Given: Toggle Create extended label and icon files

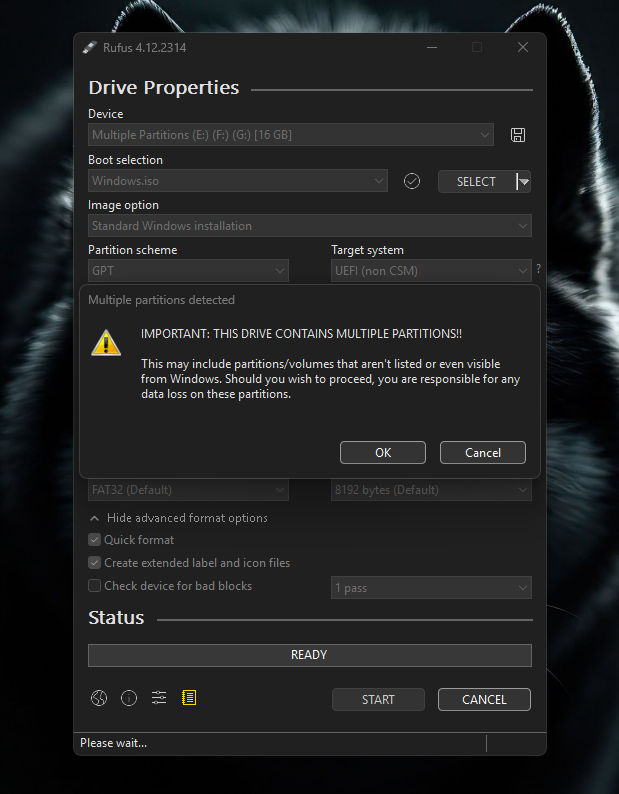Looking at the screenshot, I should click(94, 563).
